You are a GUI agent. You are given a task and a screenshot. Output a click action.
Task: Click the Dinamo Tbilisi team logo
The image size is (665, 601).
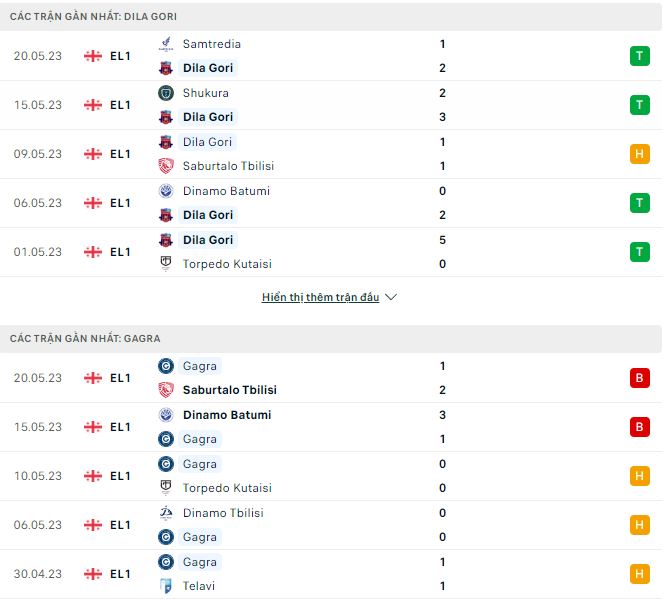(x=166, y=513)
